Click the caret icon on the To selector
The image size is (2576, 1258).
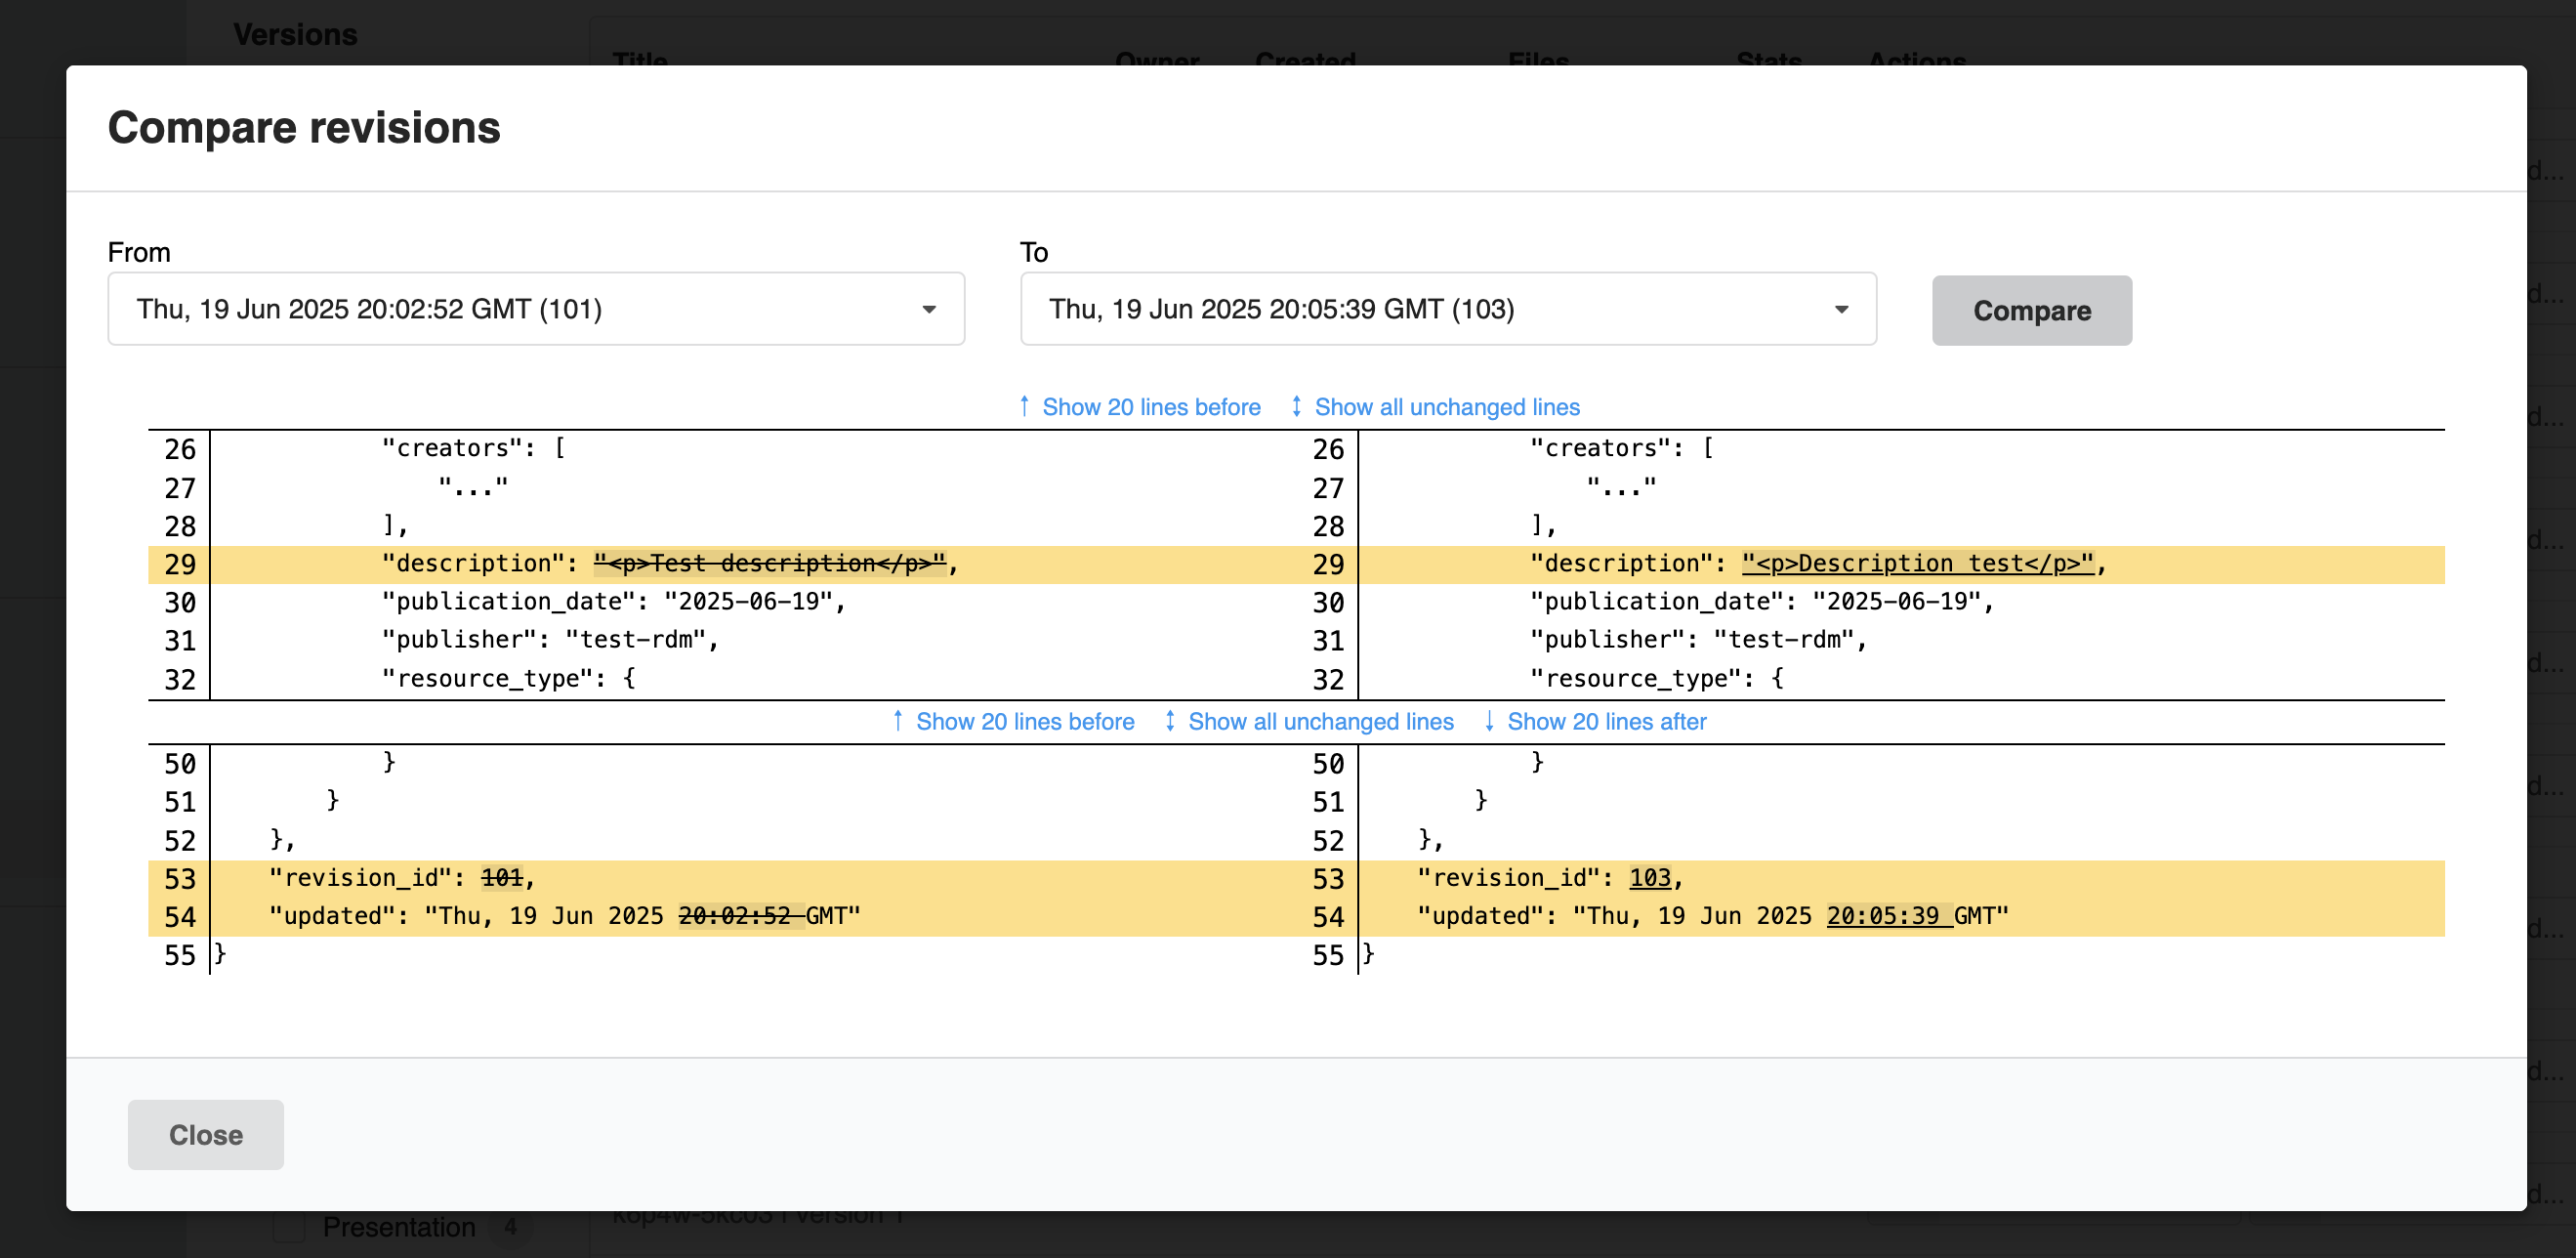click(1843, 309)
